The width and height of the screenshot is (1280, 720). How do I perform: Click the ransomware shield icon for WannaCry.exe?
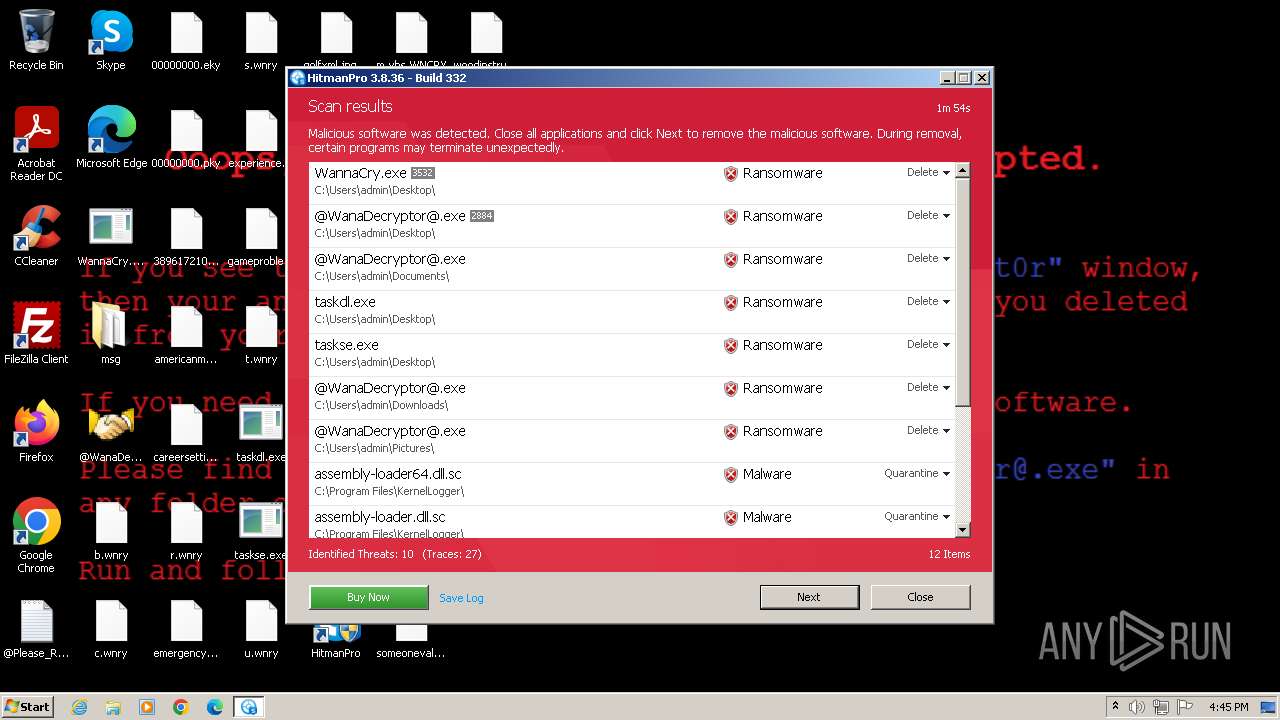731,174
